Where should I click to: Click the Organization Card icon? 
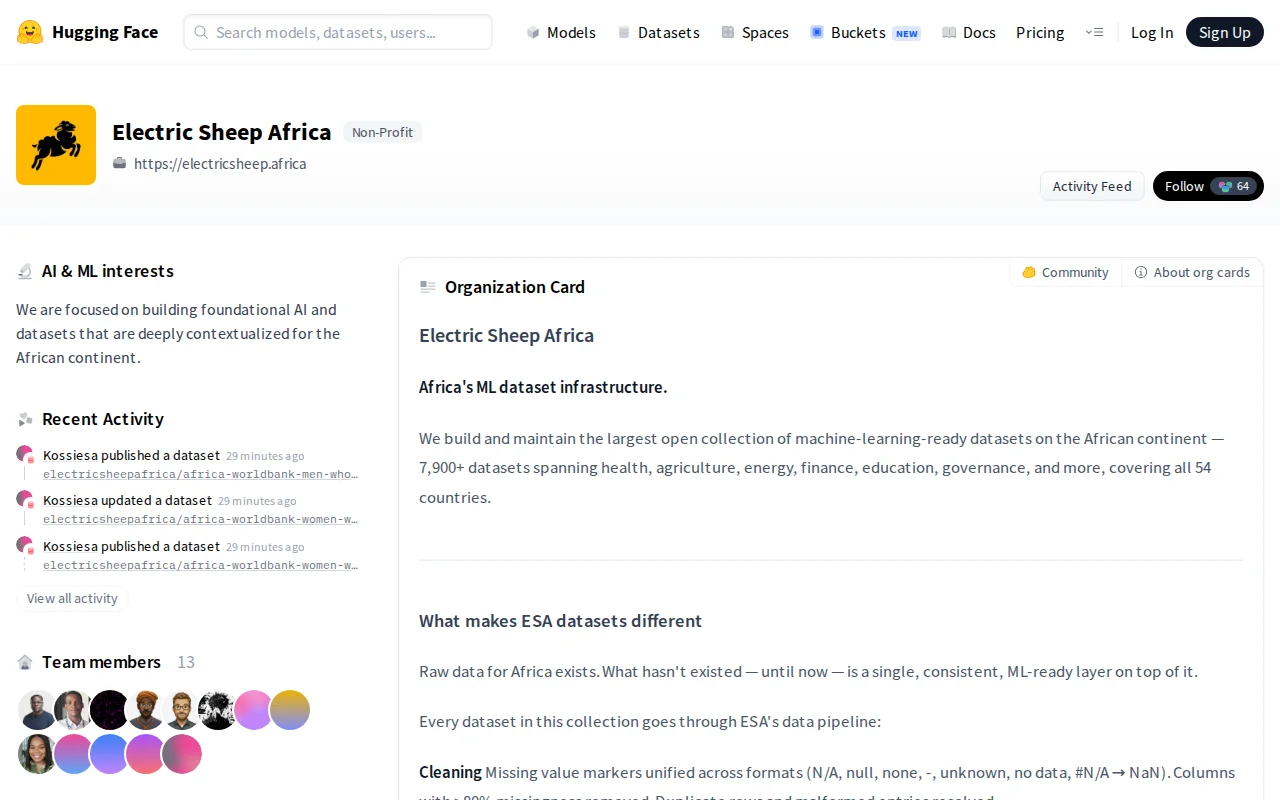tap(428, 287)
